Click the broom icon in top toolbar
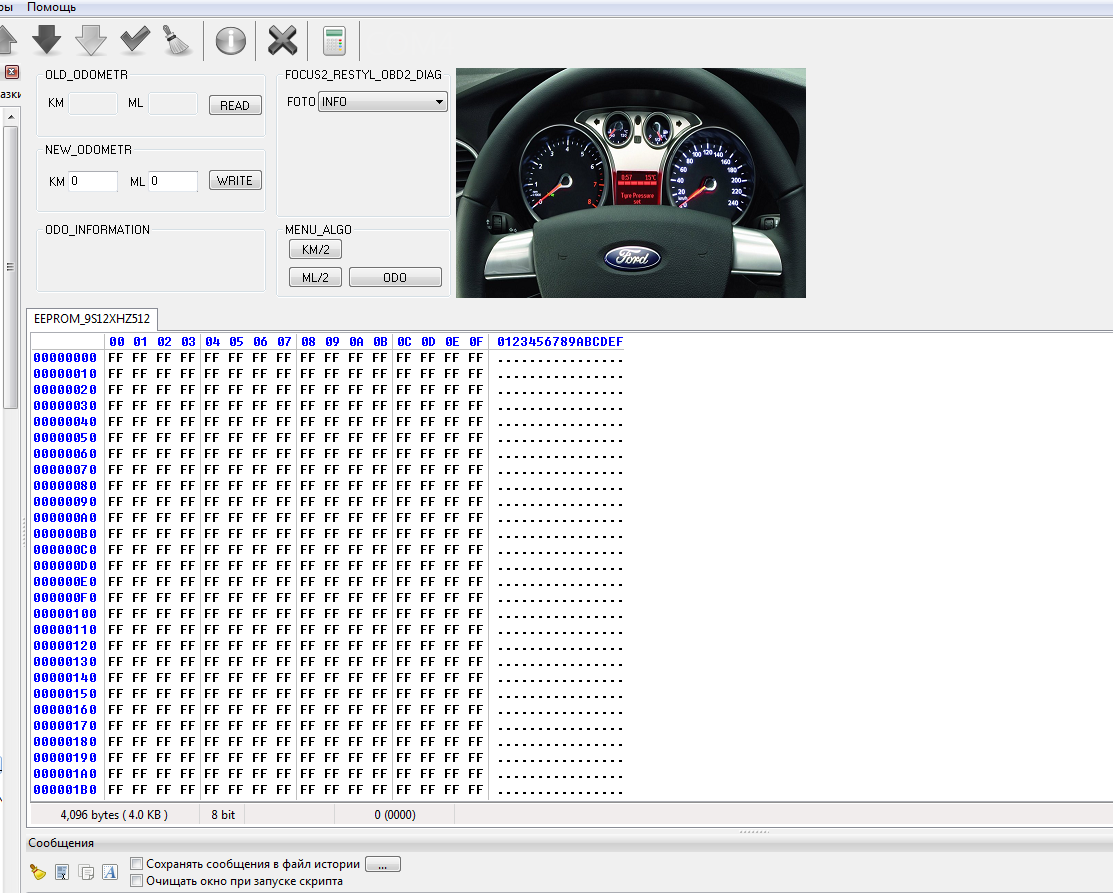Screen dimensions: 1113x893 click(x=176, y=40)
